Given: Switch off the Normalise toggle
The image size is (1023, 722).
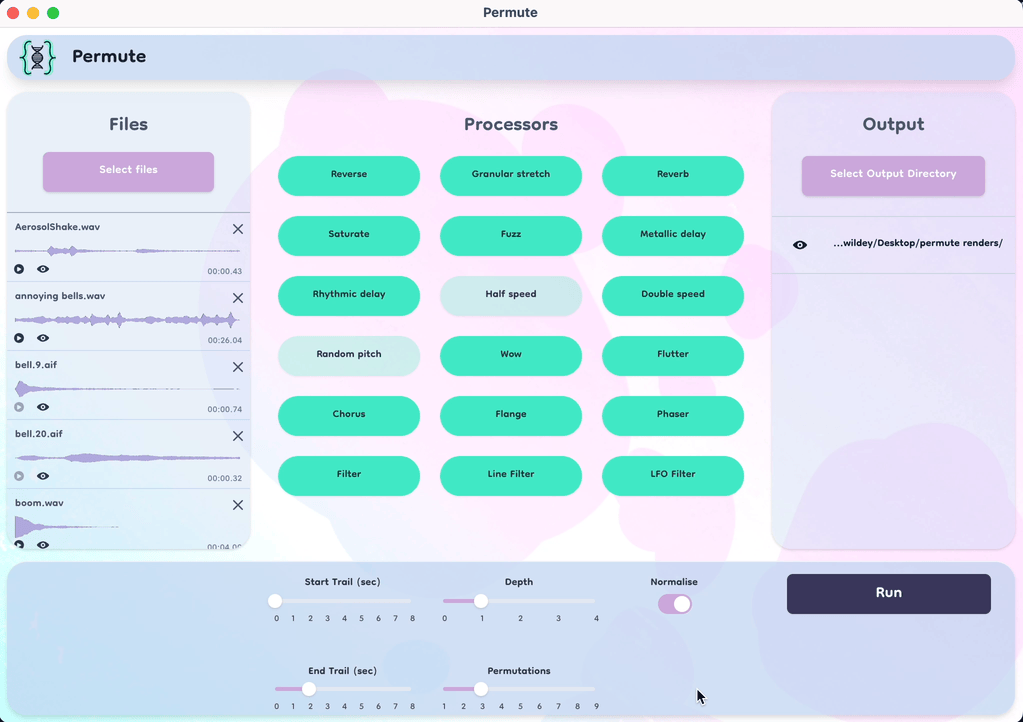Looking at the screenshot, I should pyautogui.click(x=675, y=604).
